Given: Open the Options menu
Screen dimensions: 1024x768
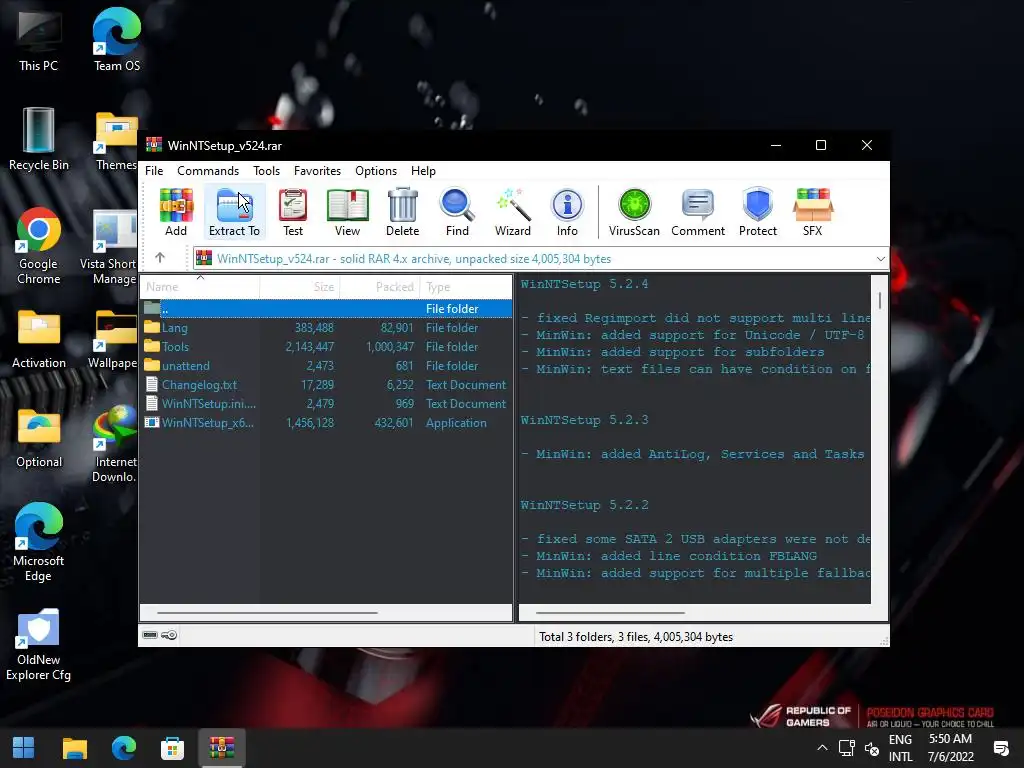Looking at the screenshot, I should coord(376,170).
